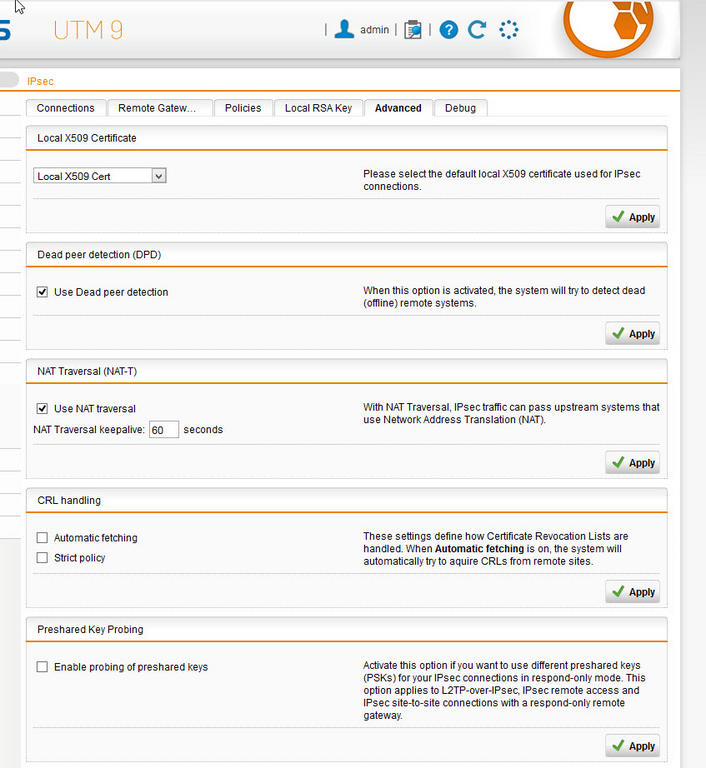Open the Remote Gateways tab
The height and width of the screenshot is (768, 706).
click(160, 108)
